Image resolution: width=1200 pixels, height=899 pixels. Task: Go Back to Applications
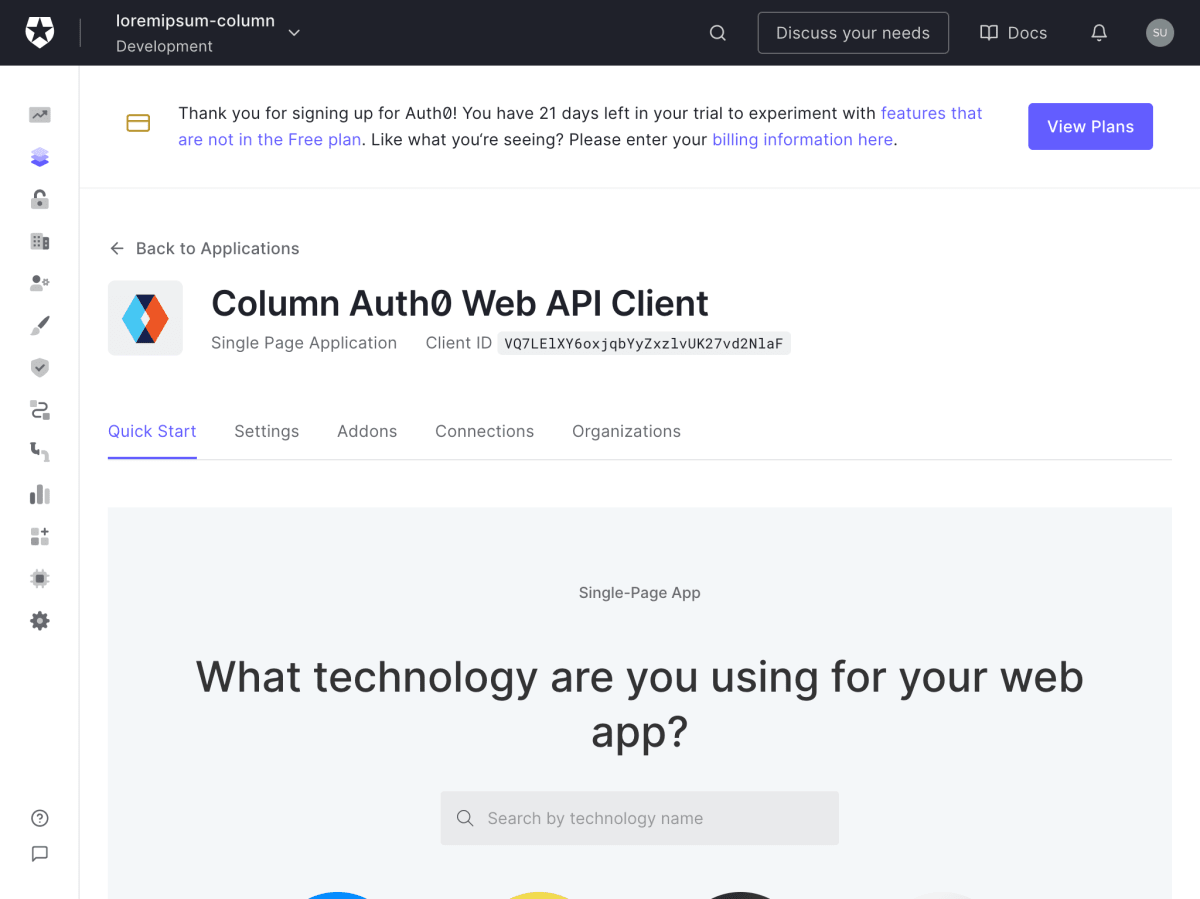[204, 248]
